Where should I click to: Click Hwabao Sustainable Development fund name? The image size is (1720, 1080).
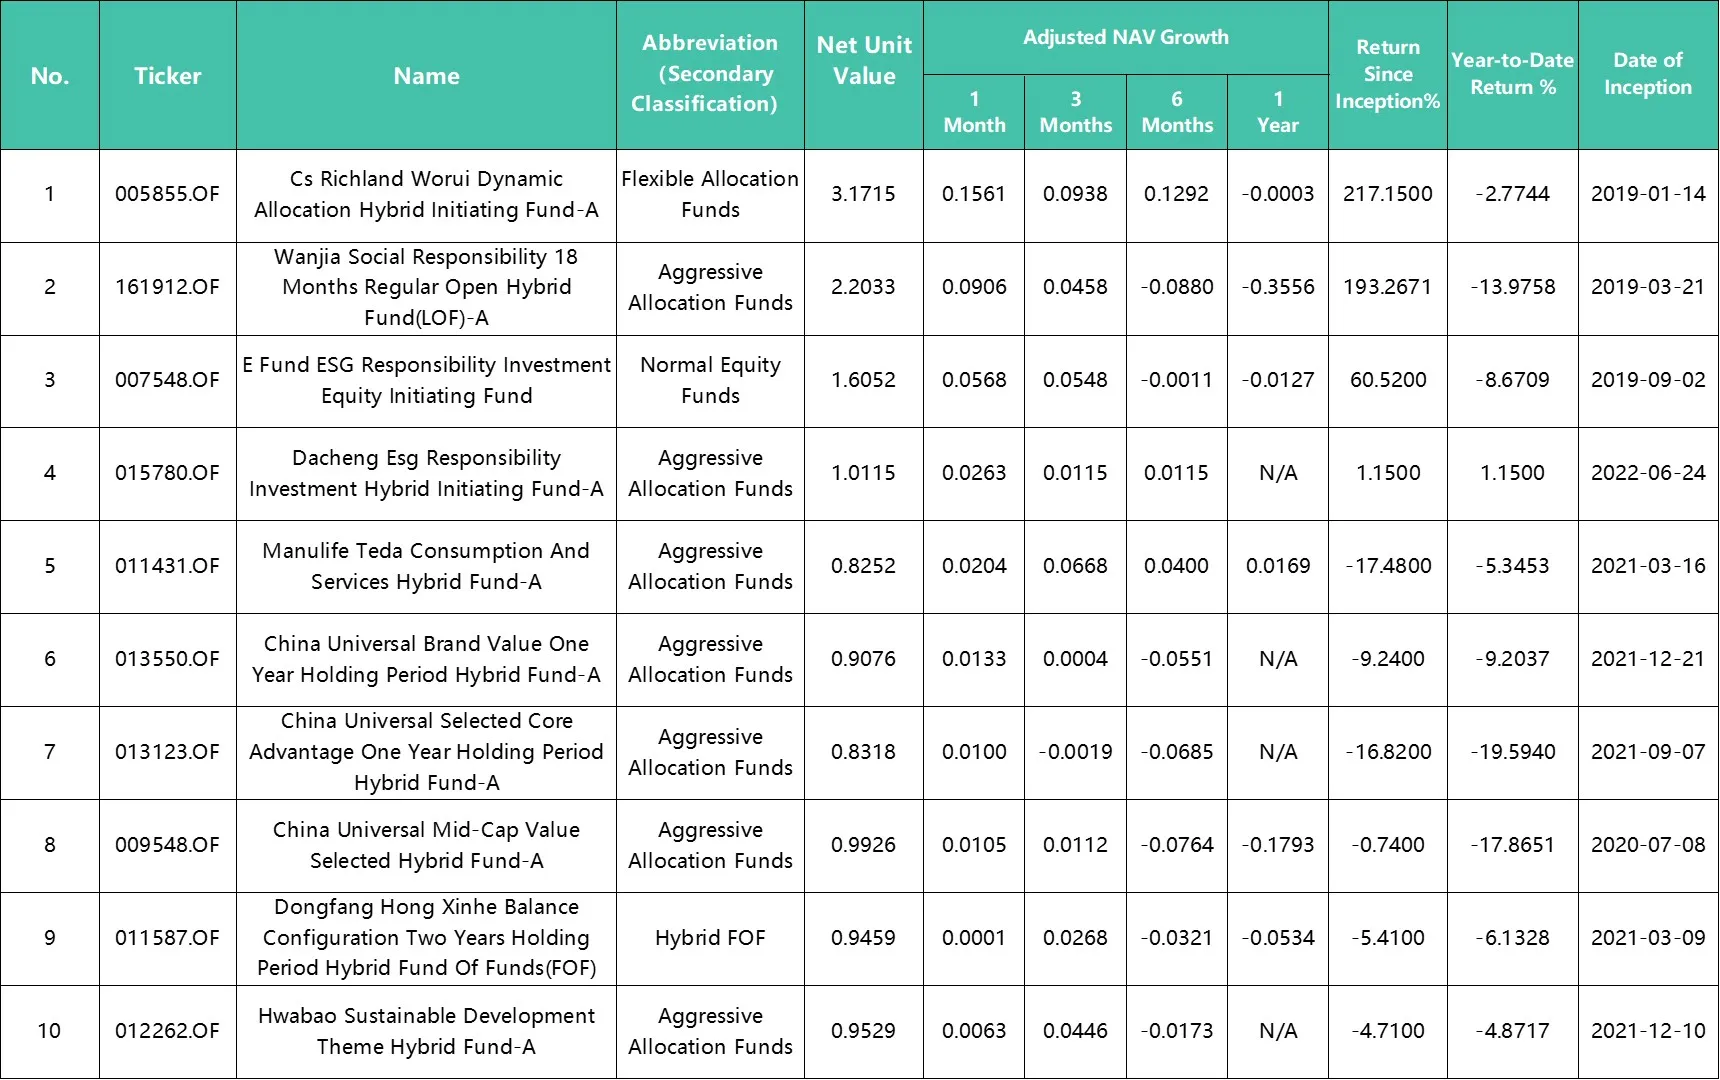point(426,1031)
